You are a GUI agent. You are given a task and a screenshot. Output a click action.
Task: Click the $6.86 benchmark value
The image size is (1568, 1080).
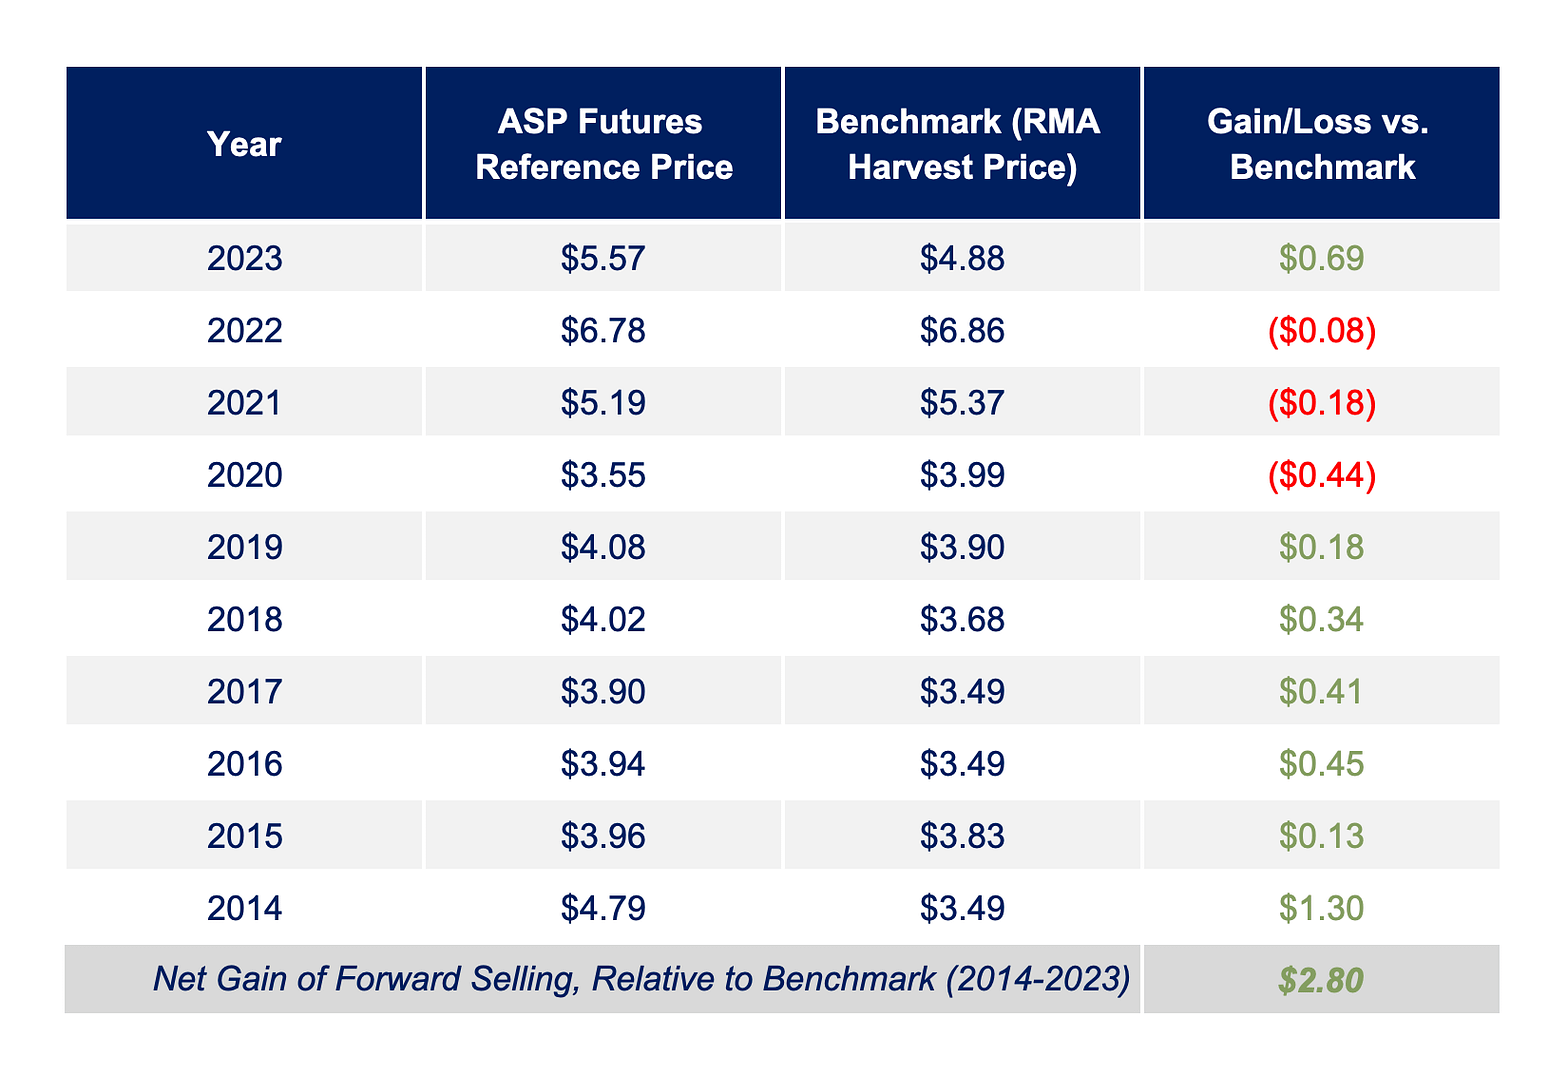pos(961,331)
